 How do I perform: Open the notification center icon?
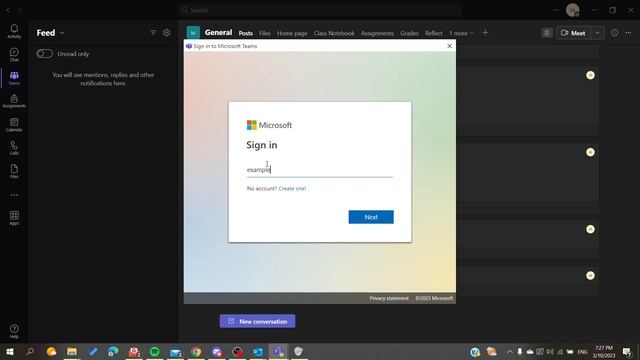[x=627, y=351]
